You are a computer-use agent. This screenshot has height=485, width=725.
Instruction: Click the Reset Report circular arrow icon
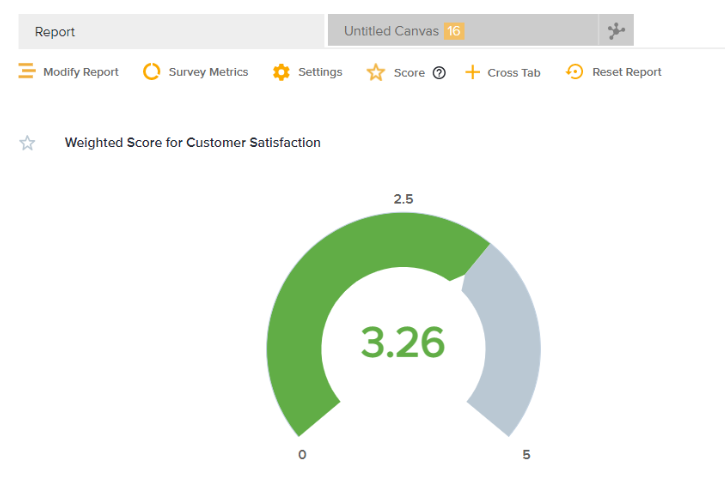click(x=575, y=72)
